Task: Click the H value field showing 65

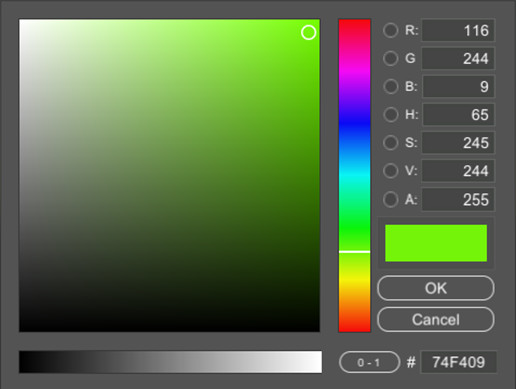Action: pyautogui.click(x=458, y=114)
